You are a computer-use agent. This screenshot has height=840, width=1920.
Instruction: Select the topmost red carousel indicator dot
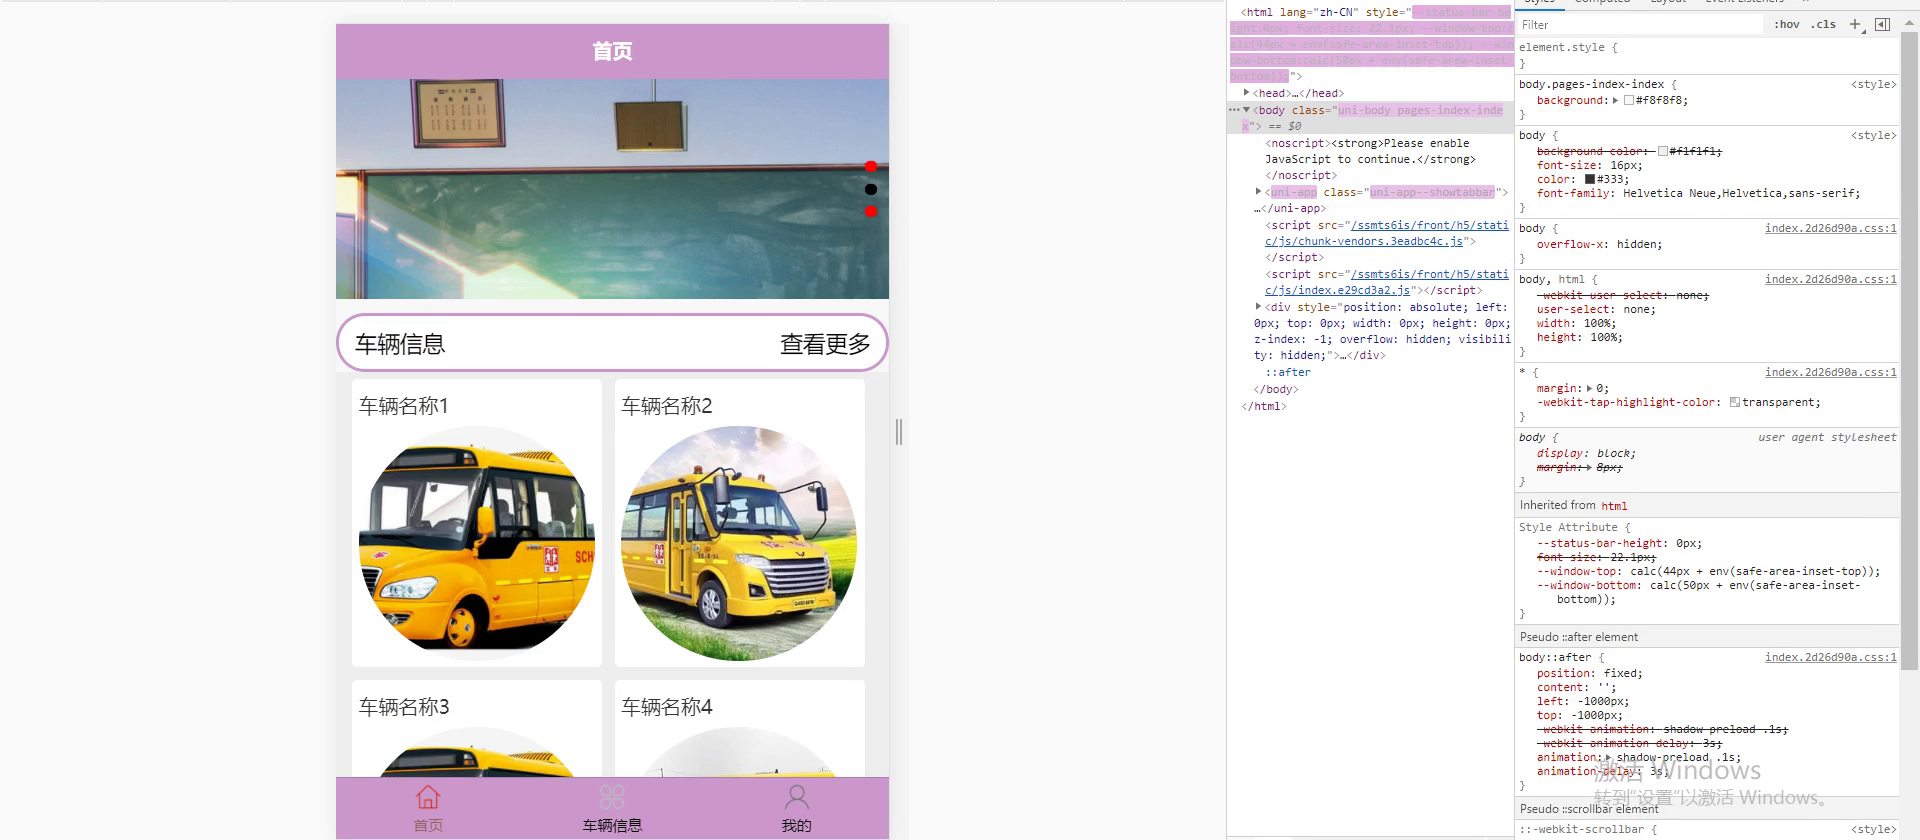(871, 166)
